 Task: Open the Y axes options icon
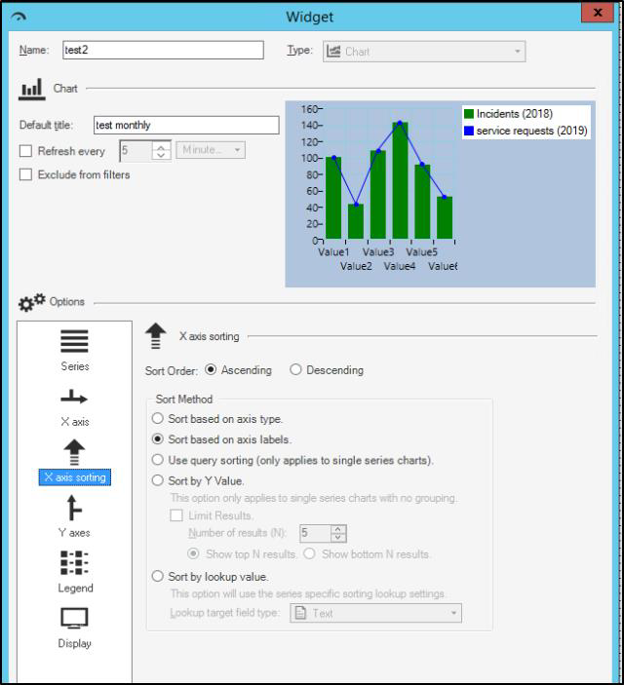[x=74, y=508]
